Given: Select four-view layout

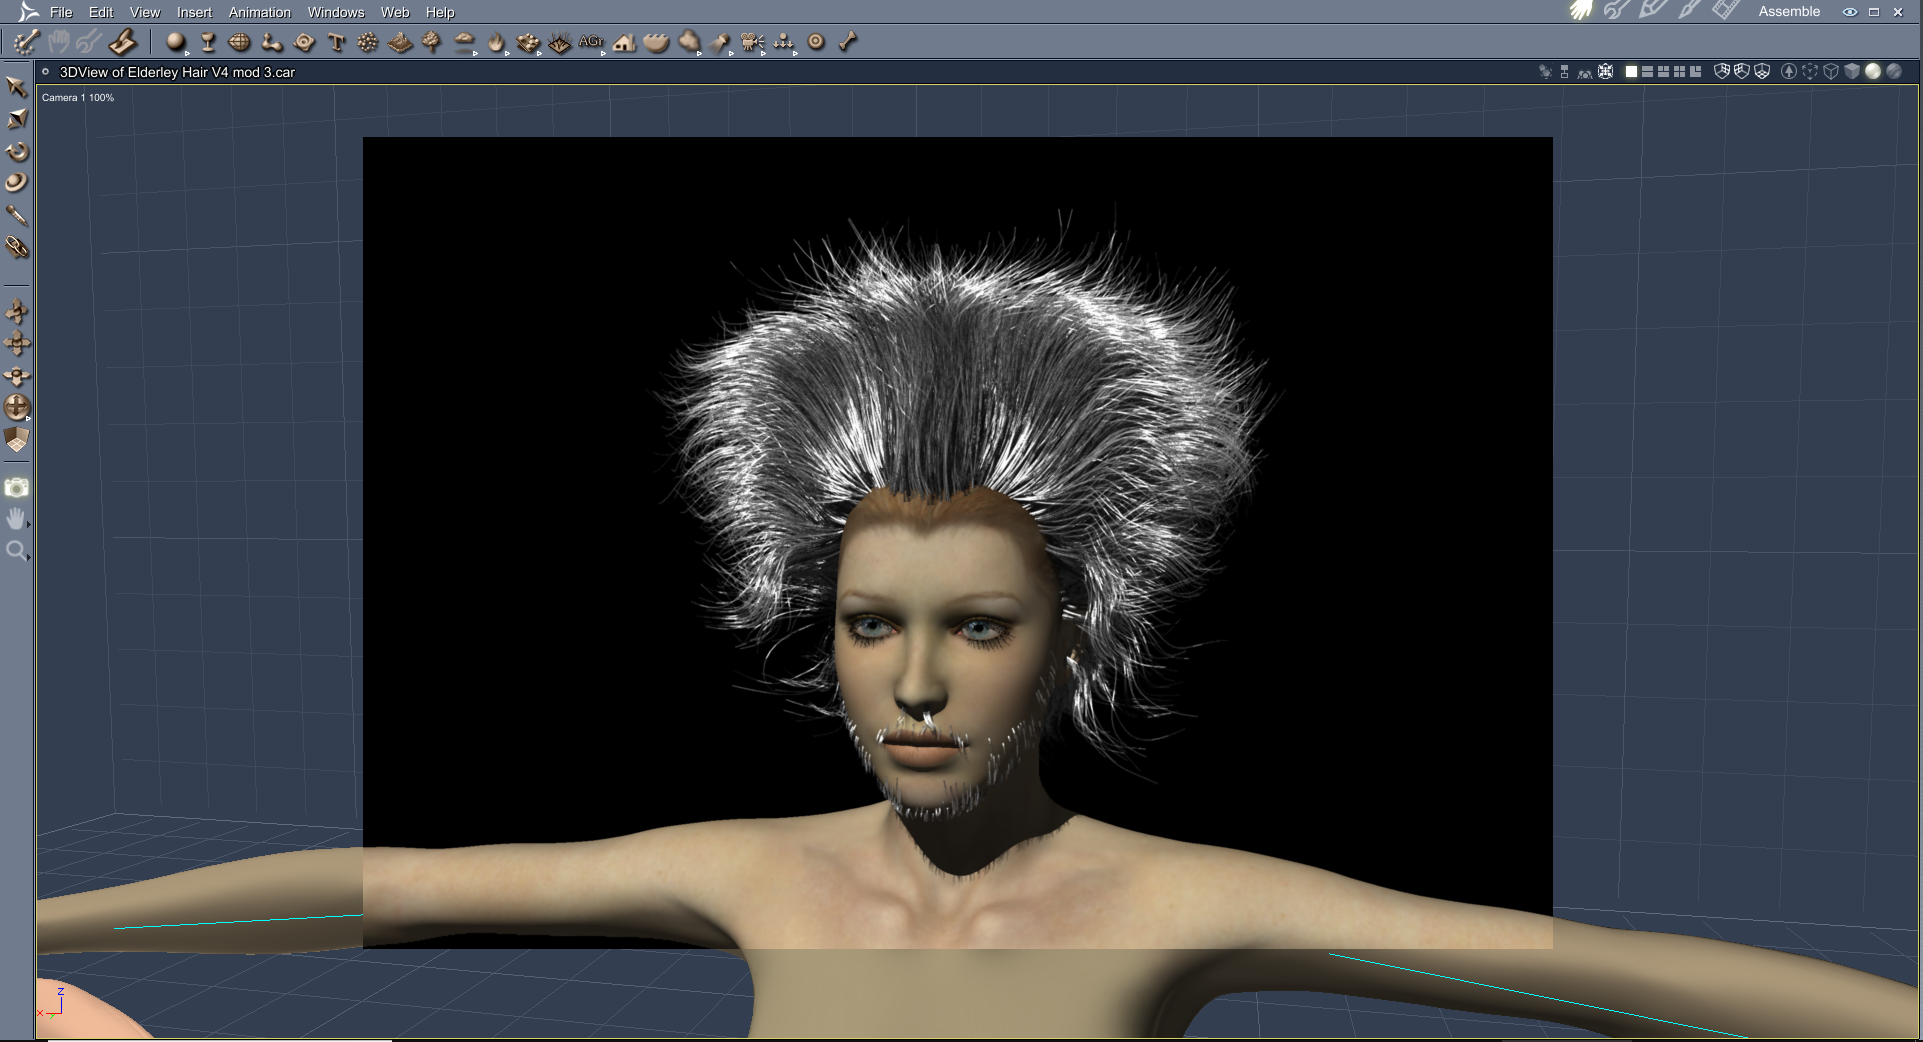Looking at the screenshot, I should [x=1679, y=72].
